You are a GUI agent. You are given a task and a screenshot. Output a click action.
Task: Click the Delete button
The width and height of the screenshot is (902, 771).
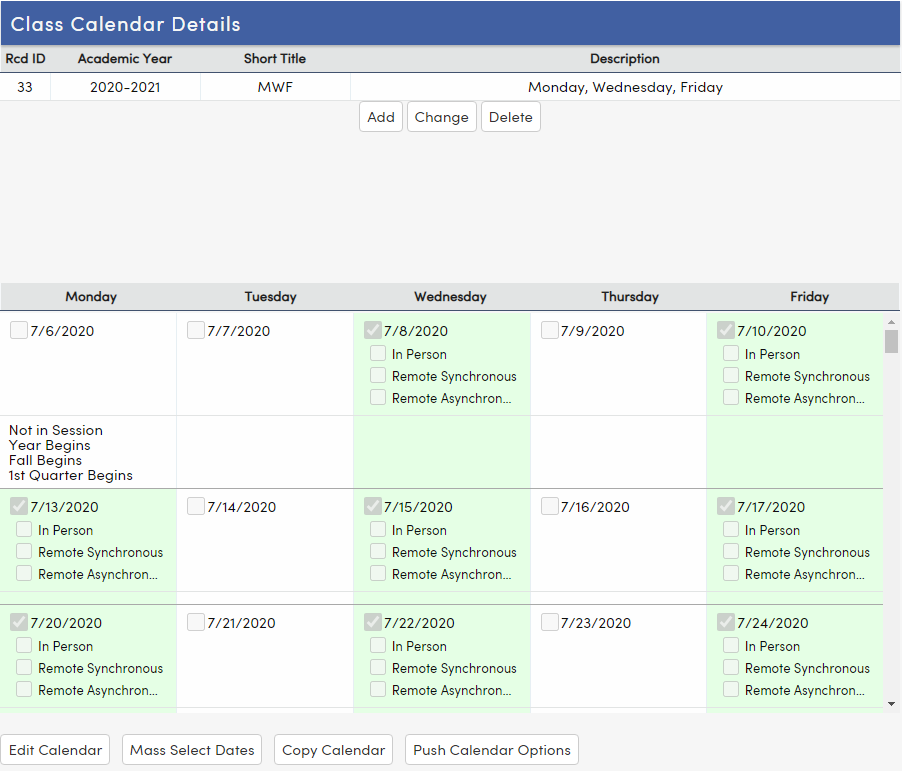click(511, 117)
